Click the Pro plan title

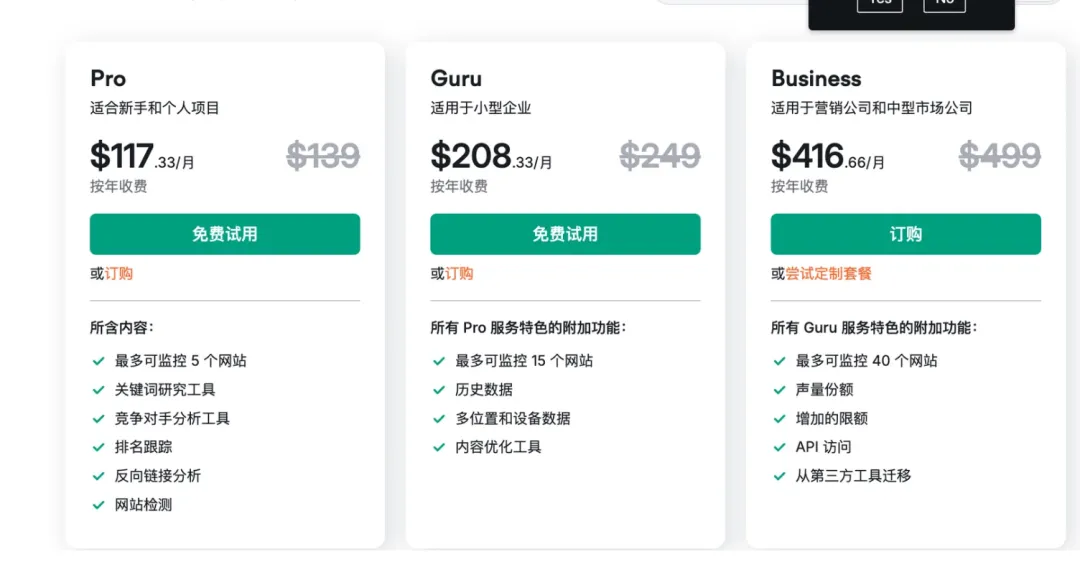coord(108,78)
